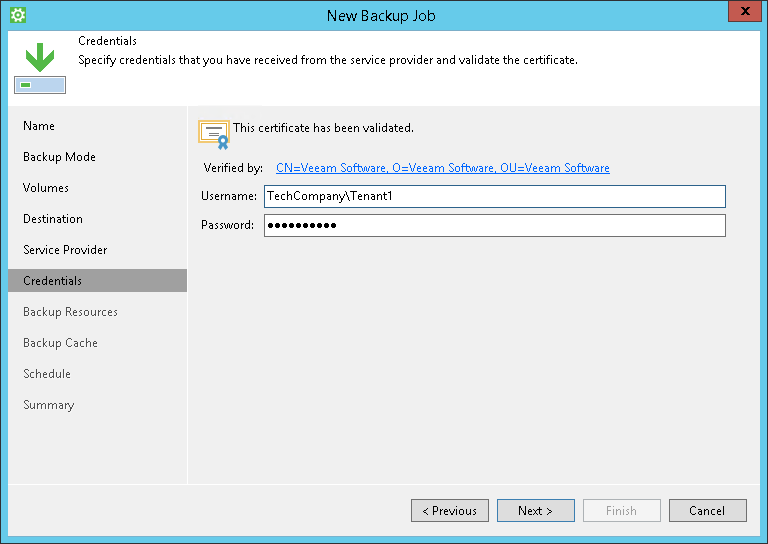Click the validated certificate icon
The height and width of the screenshot is (544, 768).
click(x=214, y=133)
